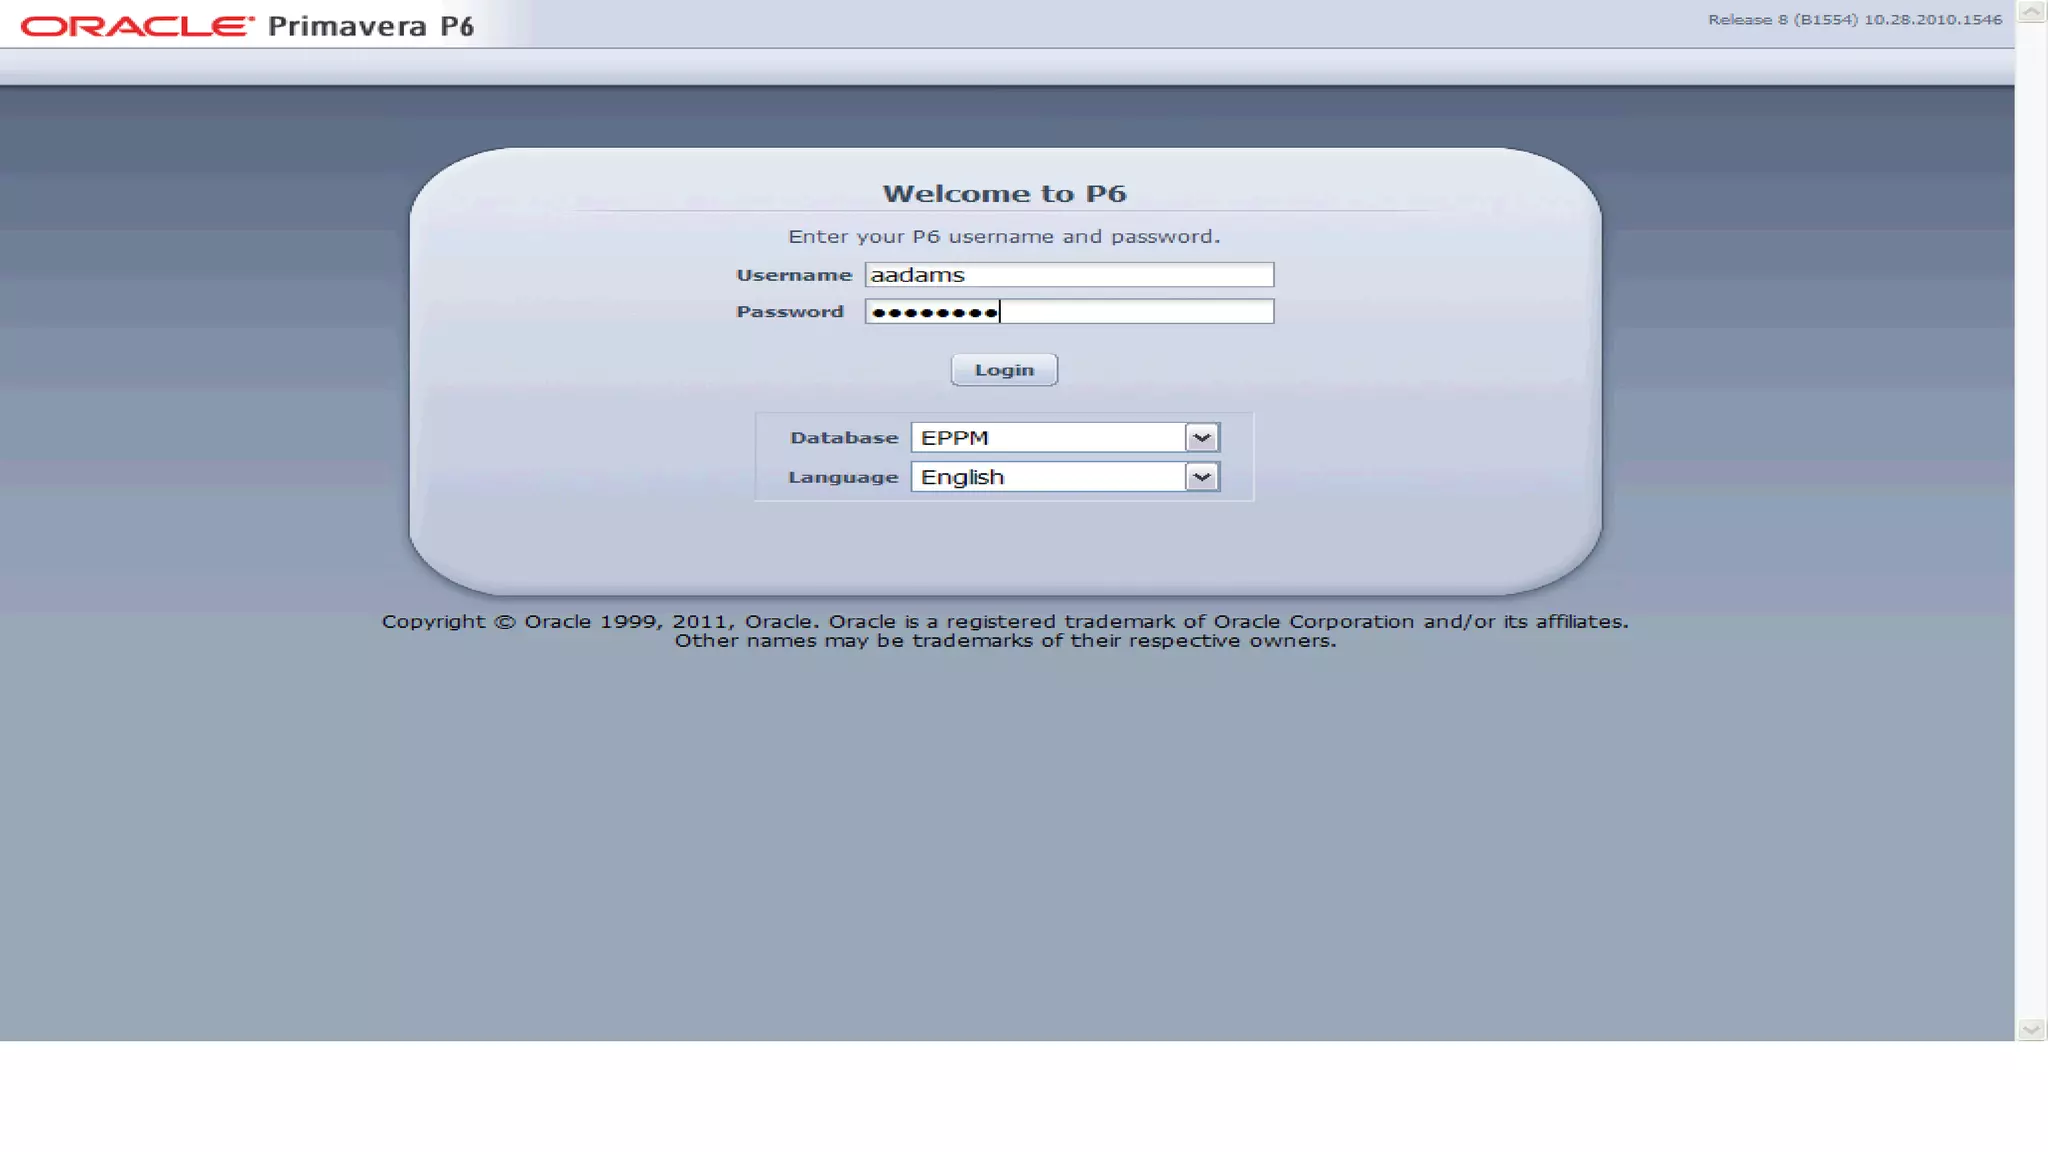
Task: Click the Database label
Action: [x=844, y=438]
